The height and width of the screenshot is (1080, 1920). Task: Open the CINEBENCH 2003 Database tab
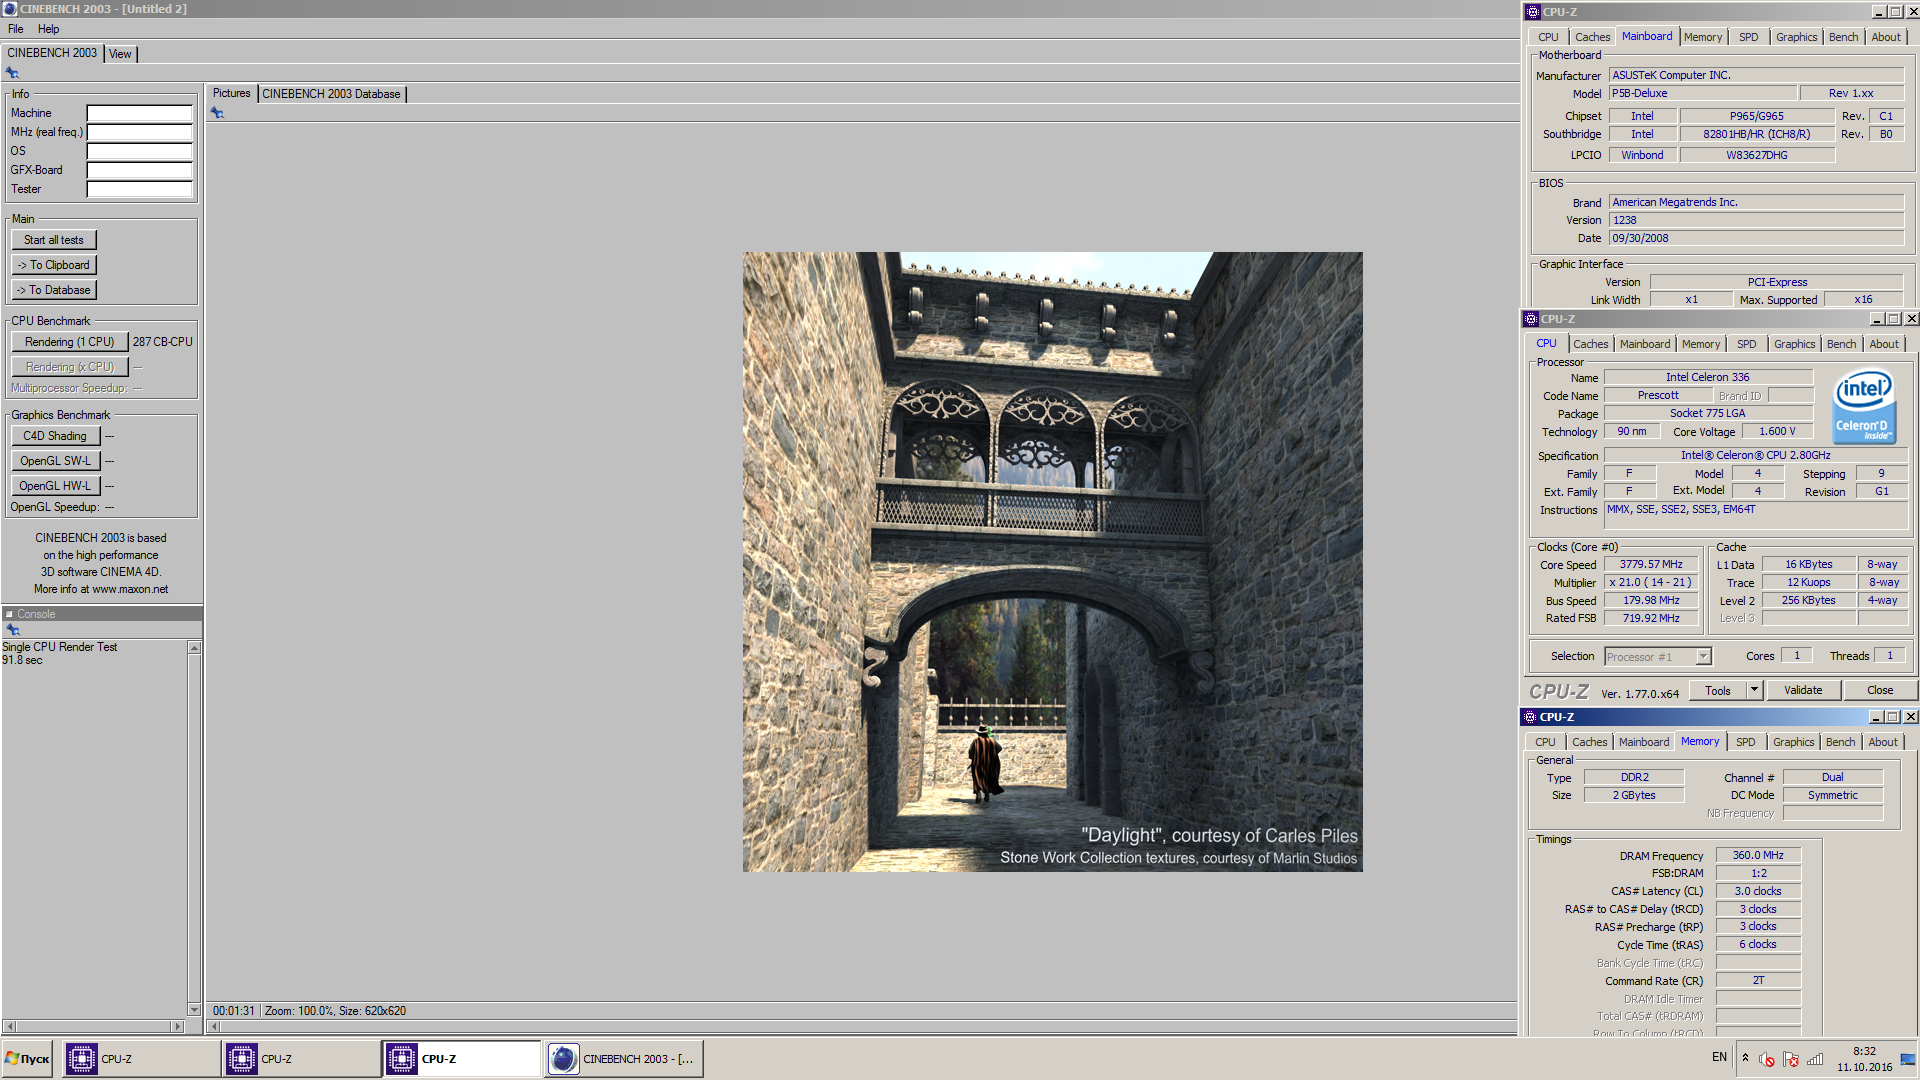point(331,94)
